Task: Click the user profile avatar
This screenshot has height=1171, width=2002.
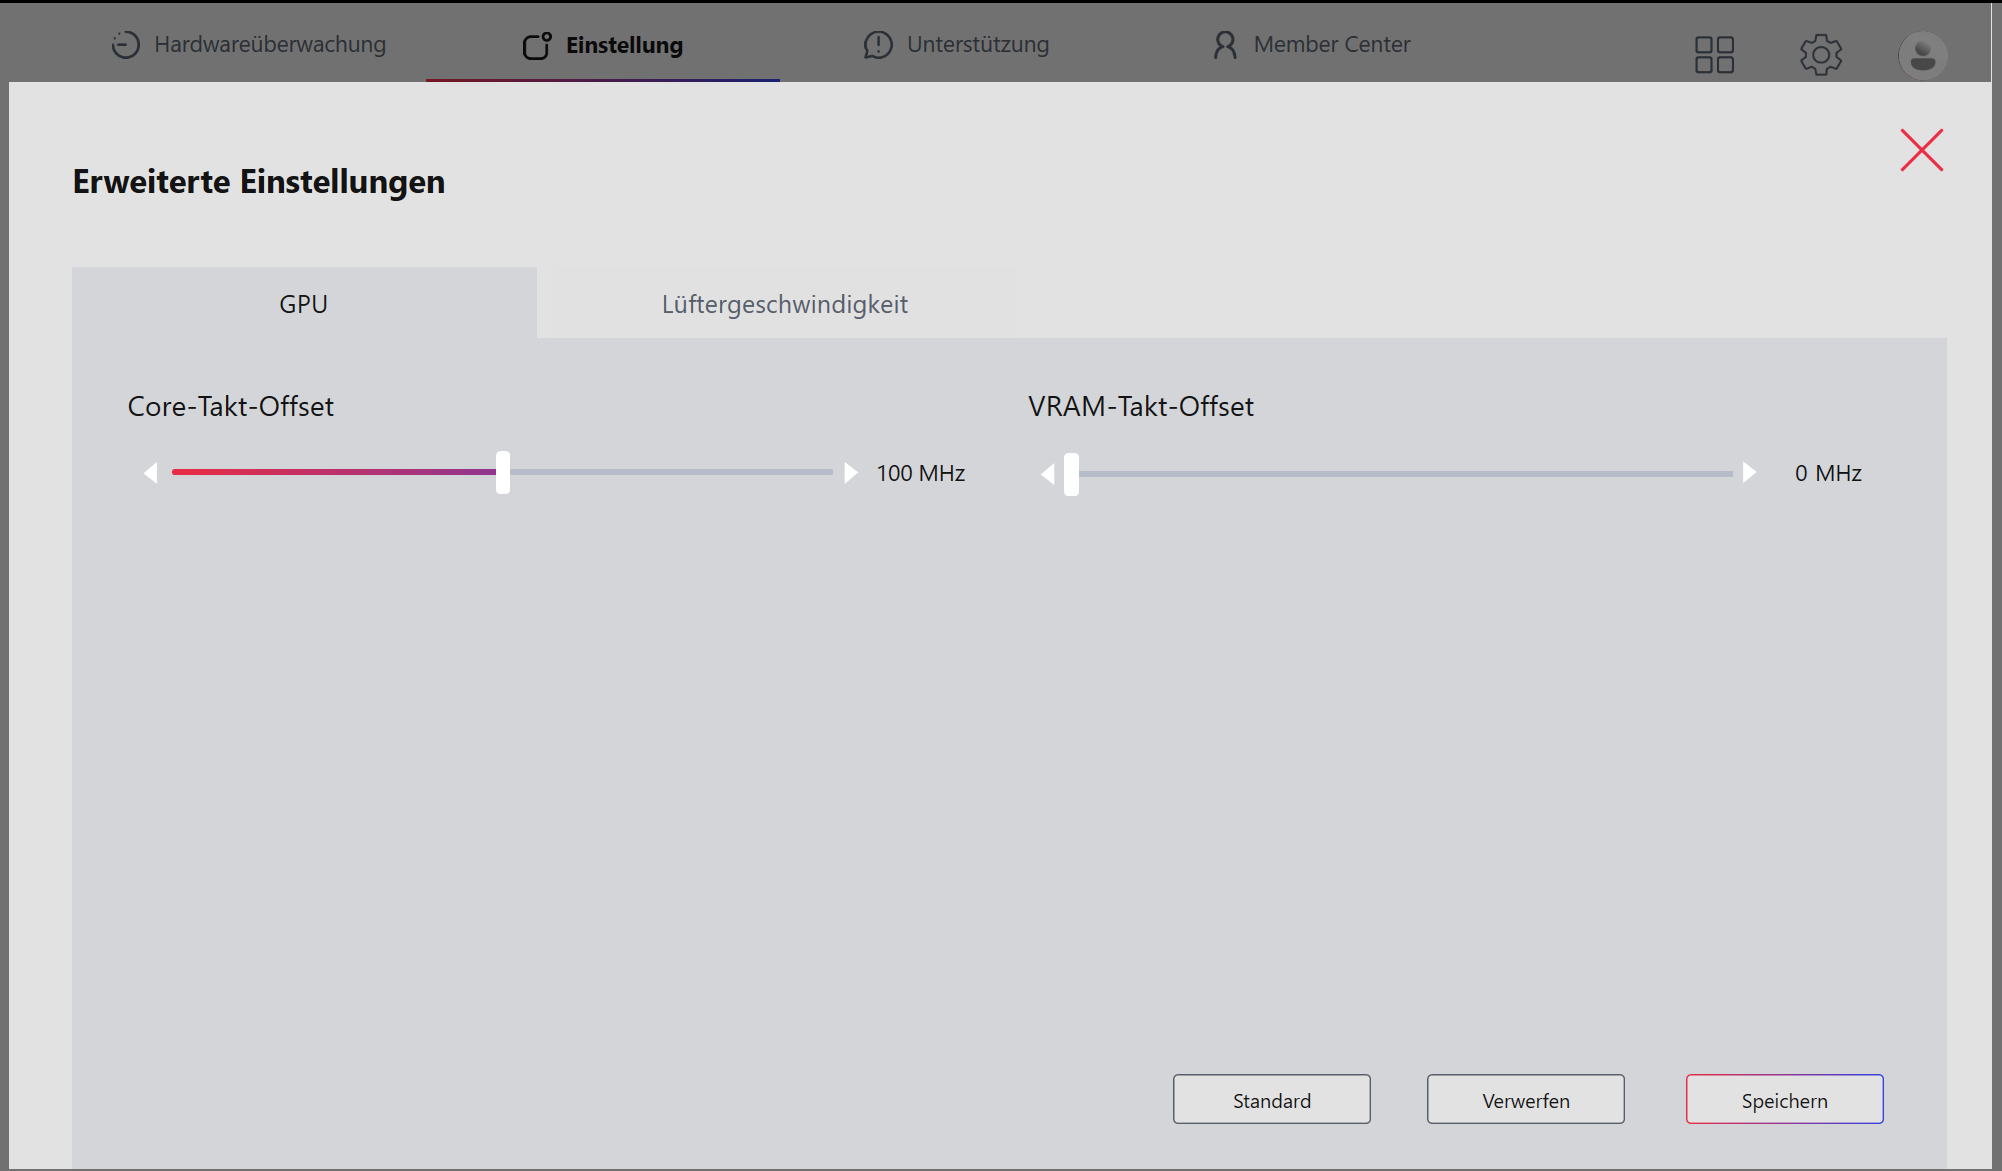Action: click(x=1922, y=54)
